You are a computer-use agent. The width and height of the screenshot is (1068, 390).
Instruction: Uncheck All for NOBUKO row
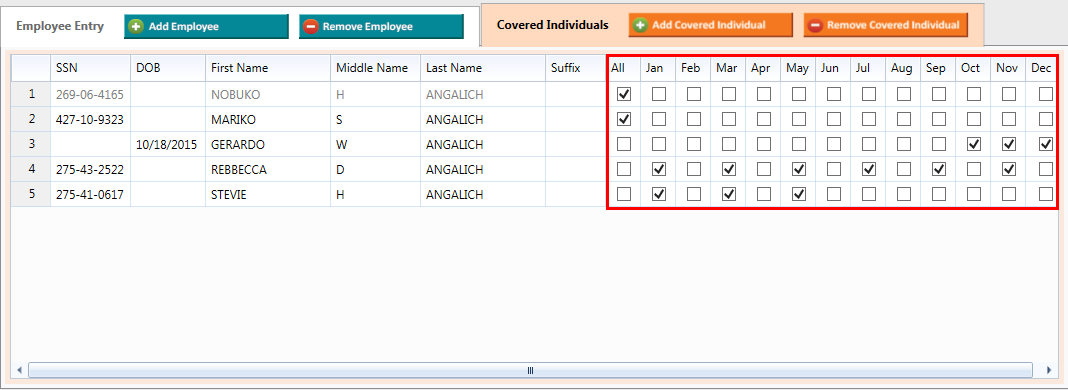pos(623,94)
